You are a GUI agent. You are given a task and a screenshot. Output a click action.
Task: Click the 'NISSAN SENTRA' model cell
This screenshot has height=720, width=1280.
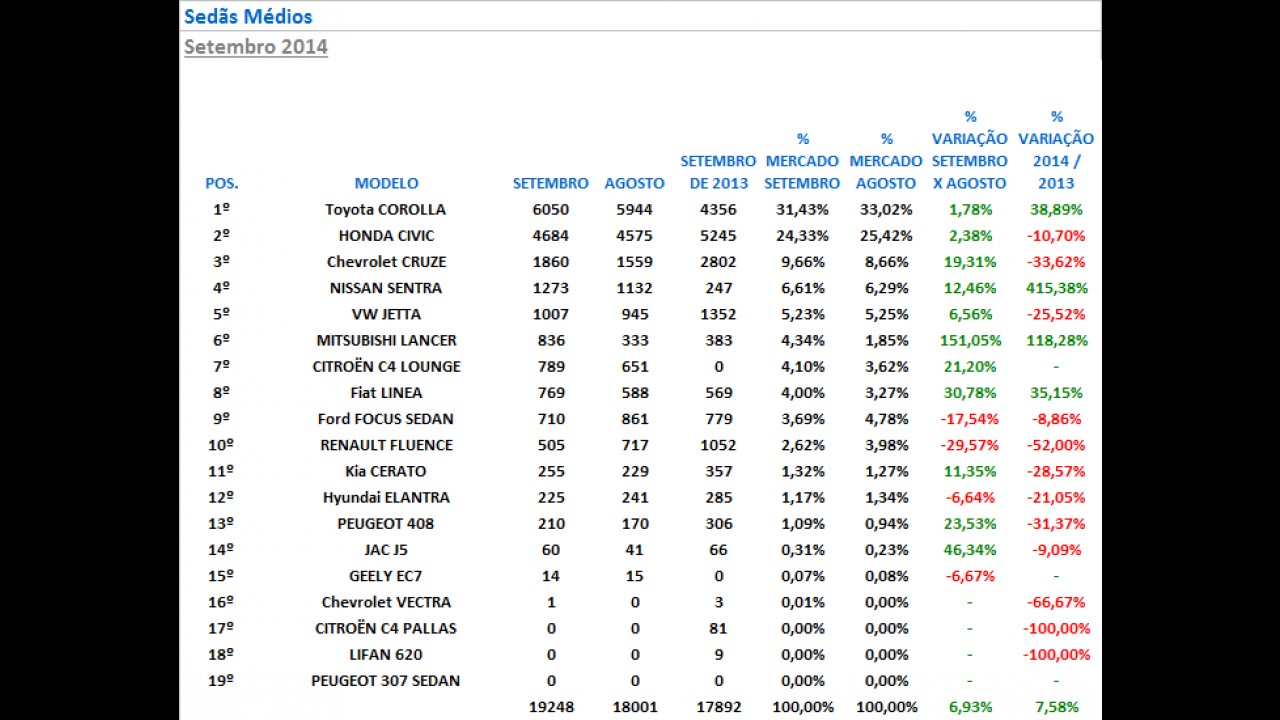[386, 287]
